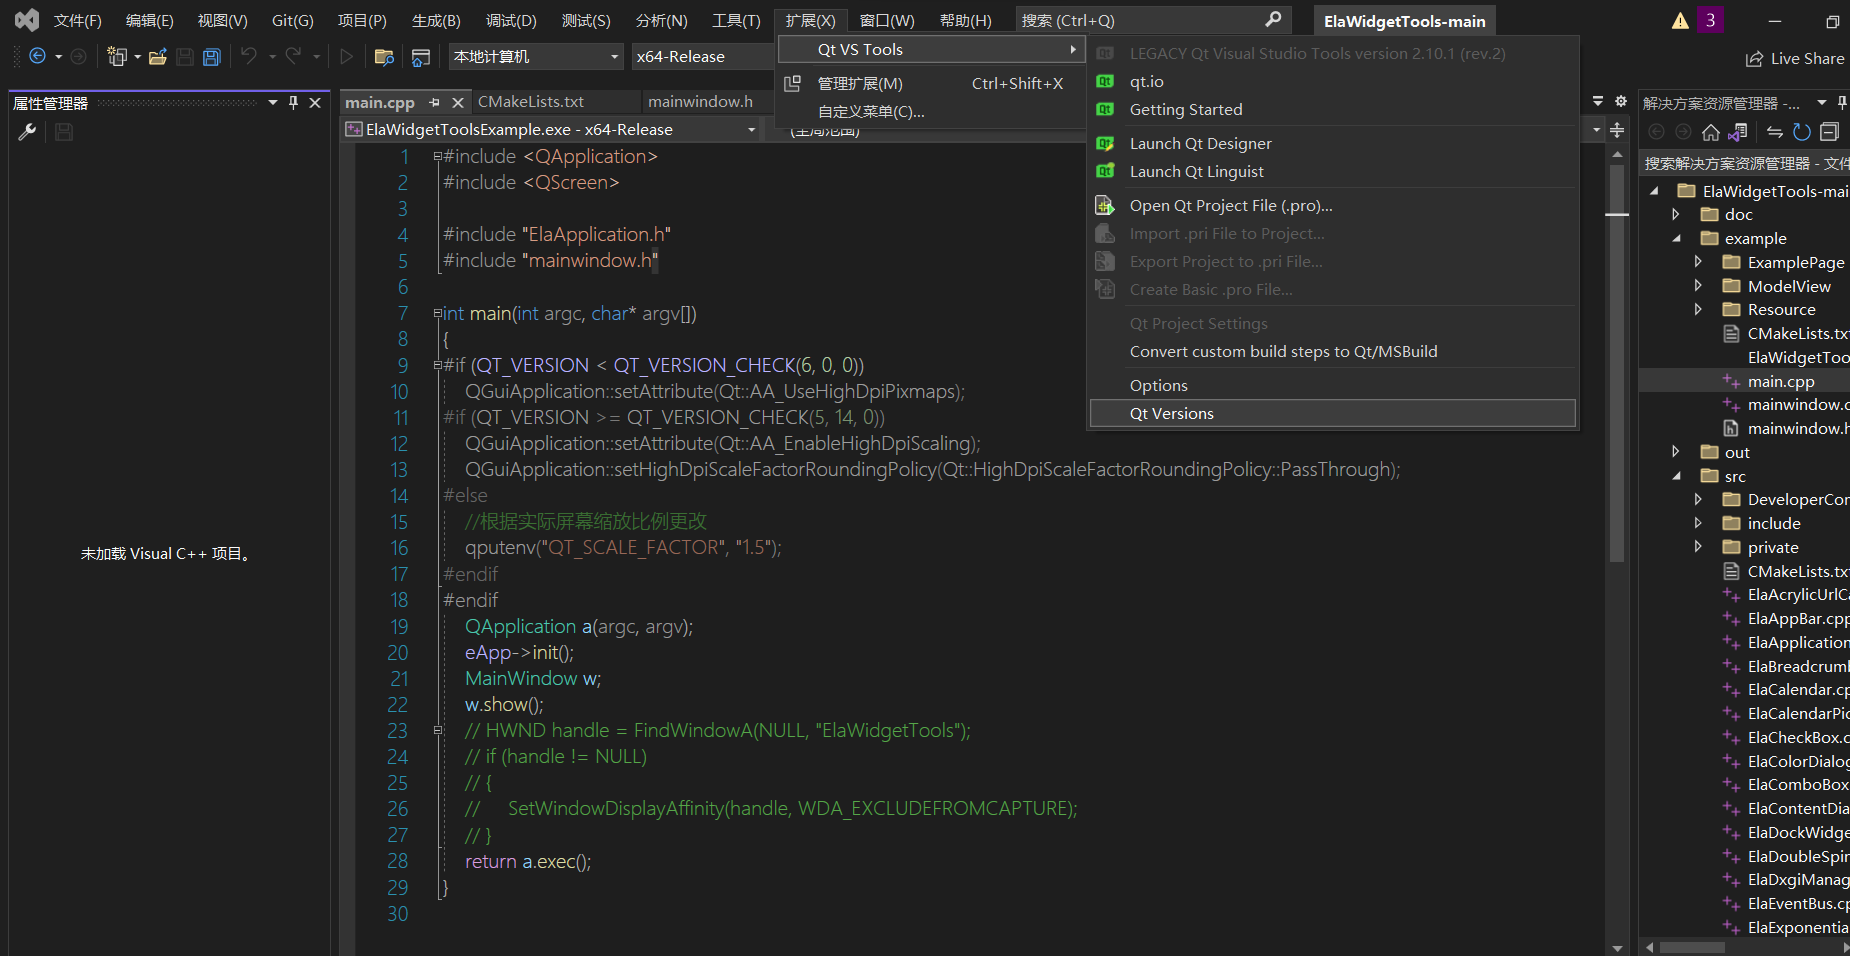Select the include folder in tree
This screenshot has width=1850, height=956.
(1773, 524)
